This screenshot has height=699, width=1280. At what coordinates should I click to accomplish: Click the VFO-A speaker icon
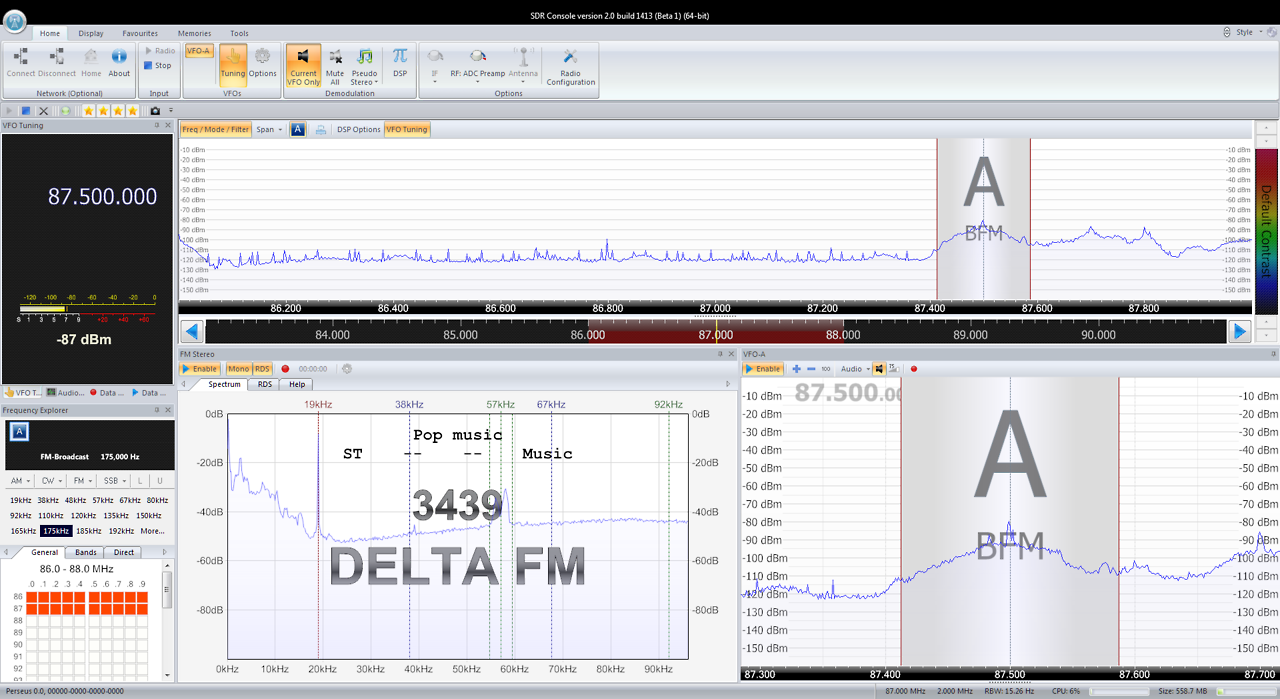(x=879, y=369)
